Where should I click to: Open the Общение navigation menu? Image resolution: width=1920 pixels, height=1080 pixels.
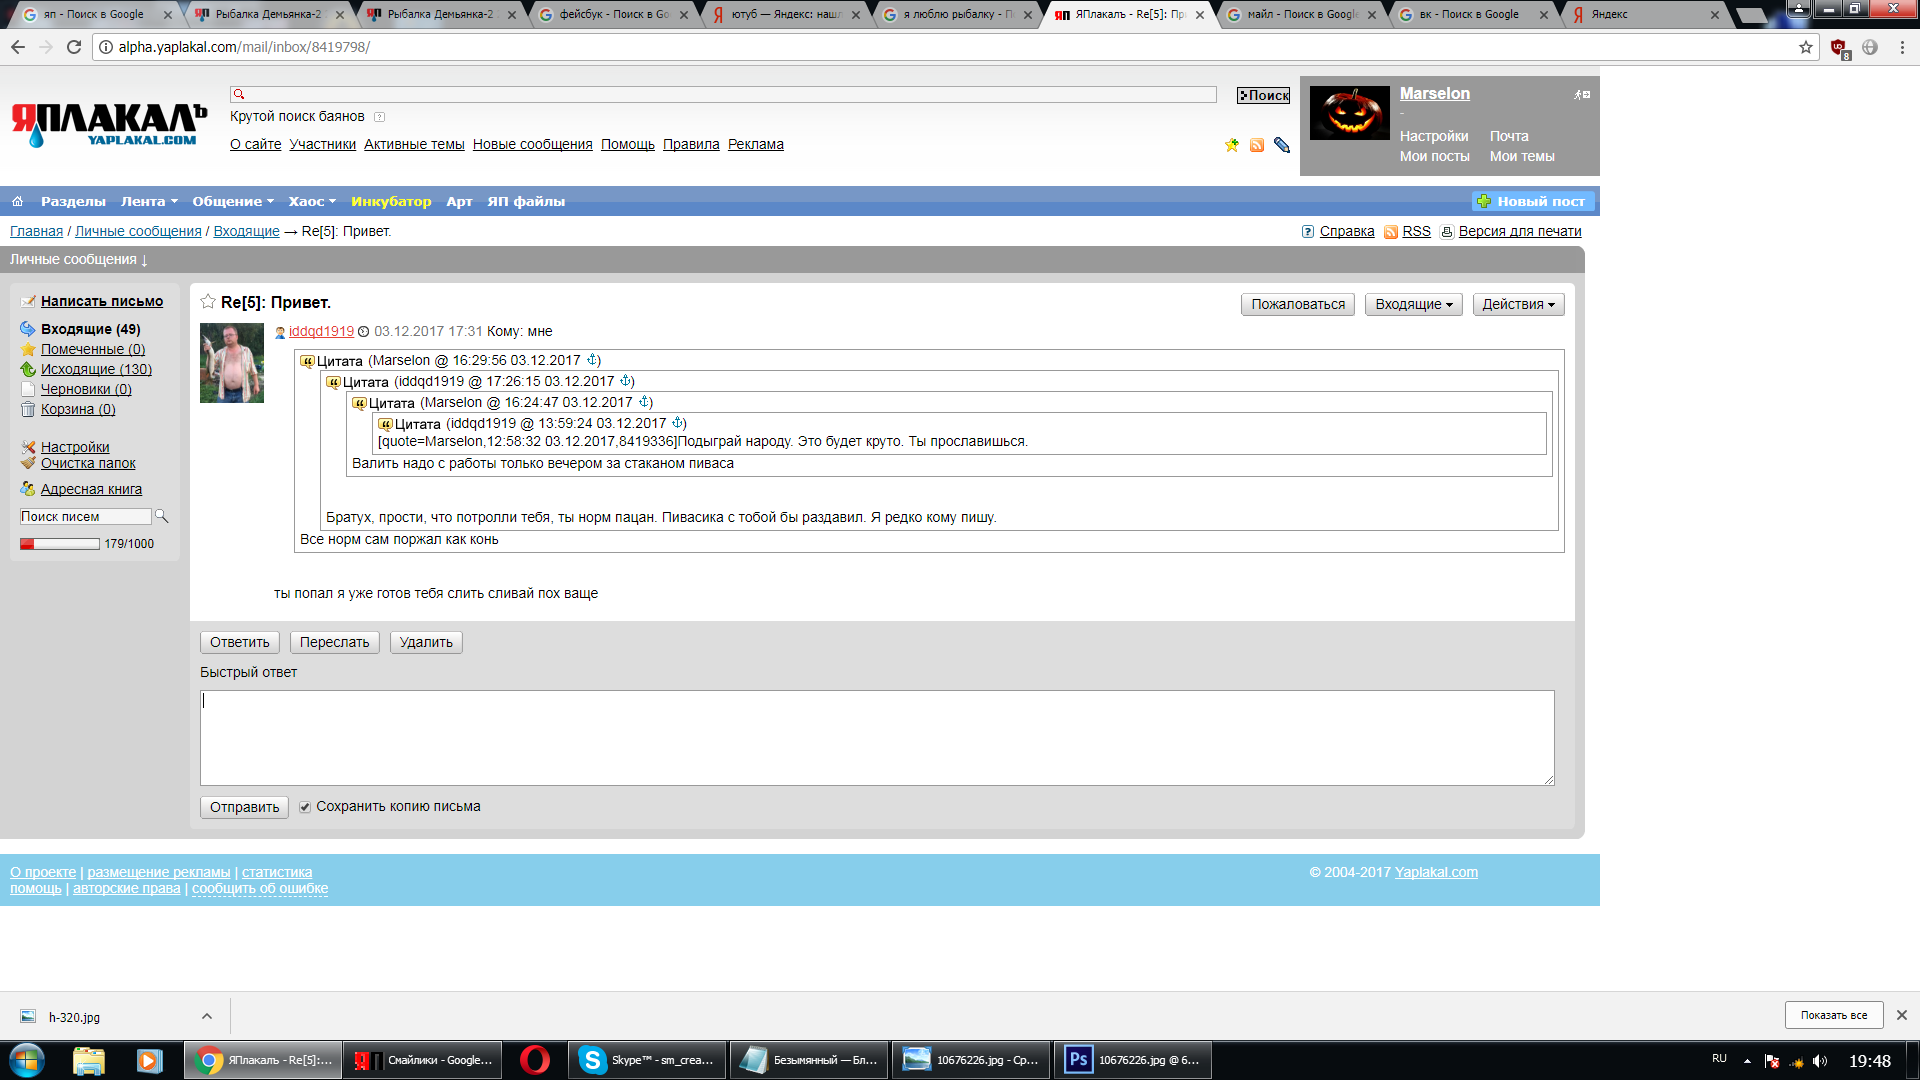232,201
